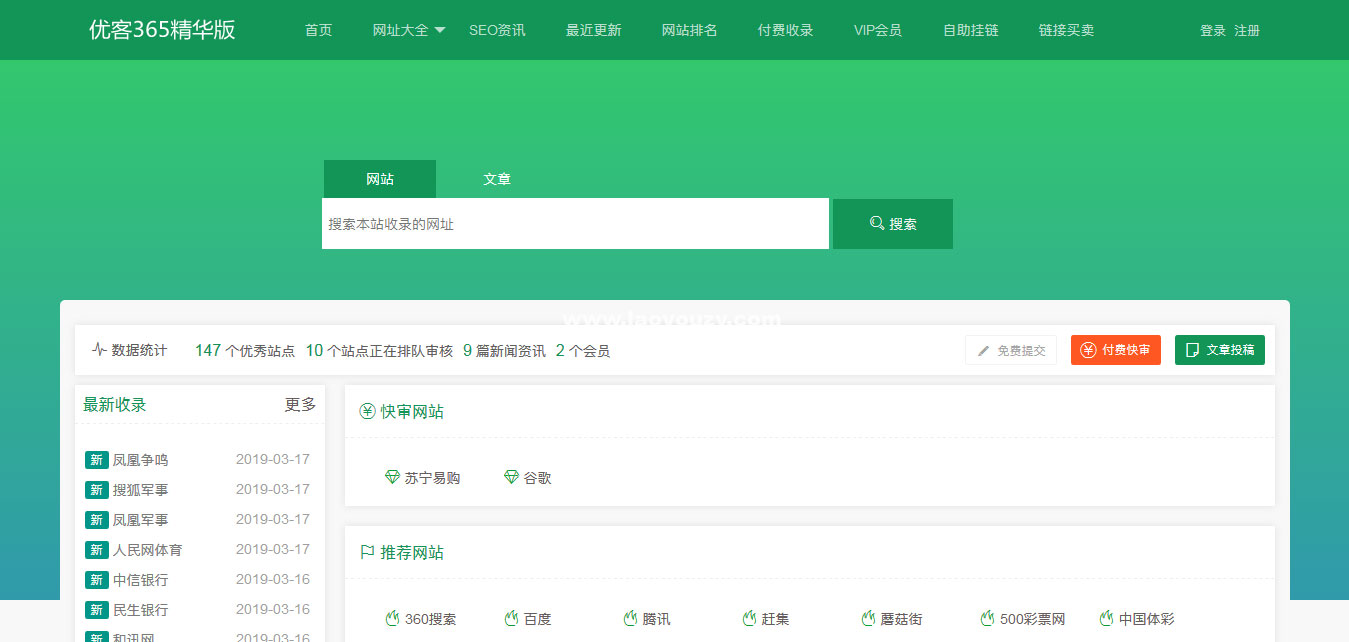
Task: Click the flame icon beside 百度
Action: pos(511,618)
